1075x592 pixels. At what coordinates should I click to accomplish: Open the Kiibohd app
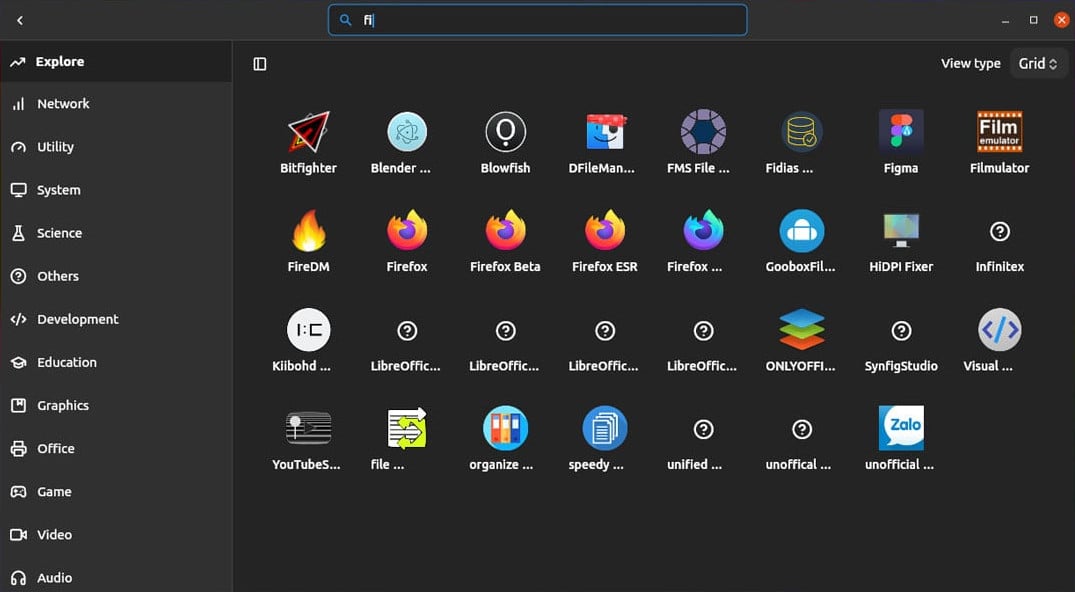point(309,330)
